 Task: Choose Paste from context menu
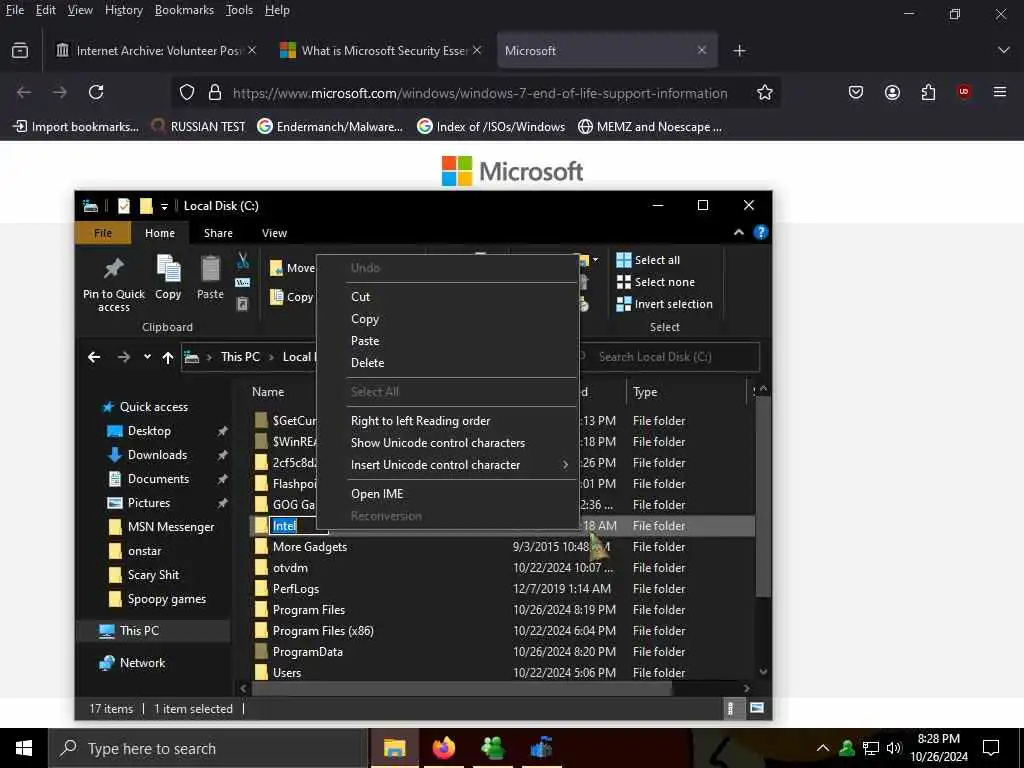(365, 341)
